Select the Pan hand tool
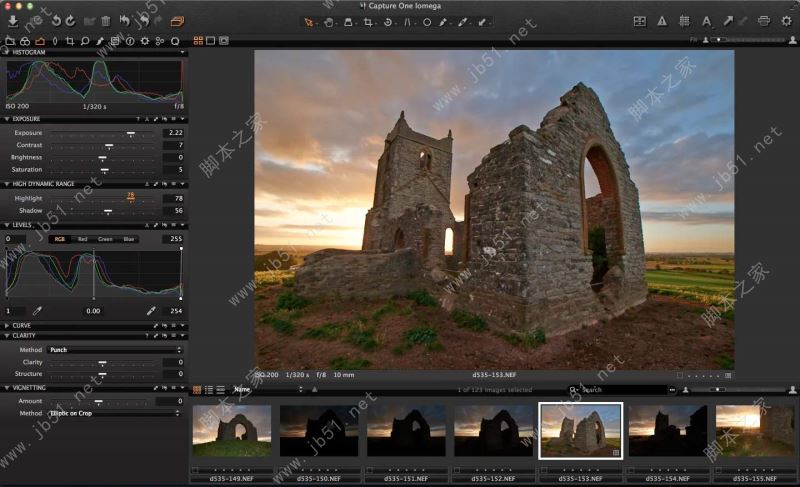 (329, 22)
